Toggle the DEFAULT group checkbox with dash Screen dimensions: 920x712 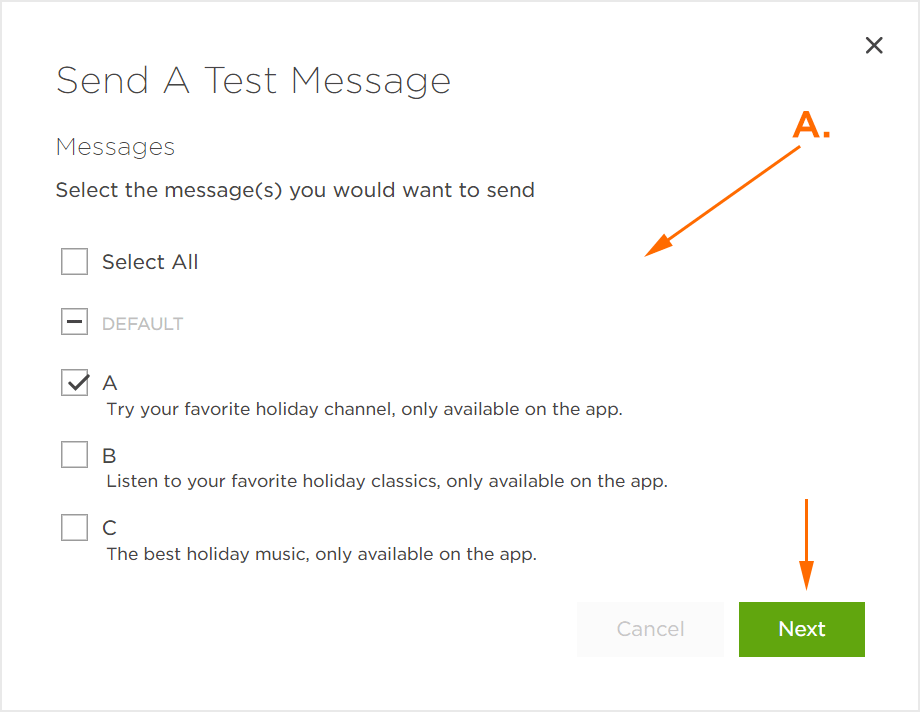(x=75, y=322)
